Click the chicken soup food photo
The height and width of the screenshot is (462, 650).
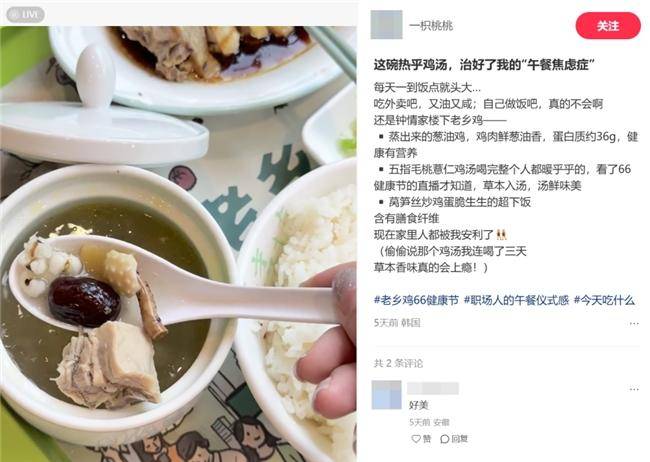point(178,244)
